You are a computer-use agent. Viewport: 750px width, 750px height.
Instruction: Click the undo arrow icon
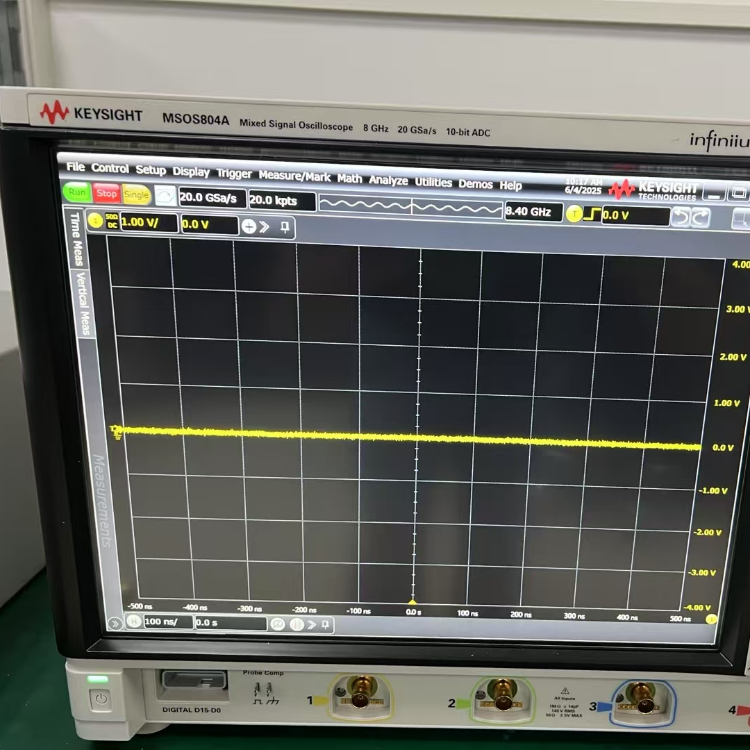[681, 217]
